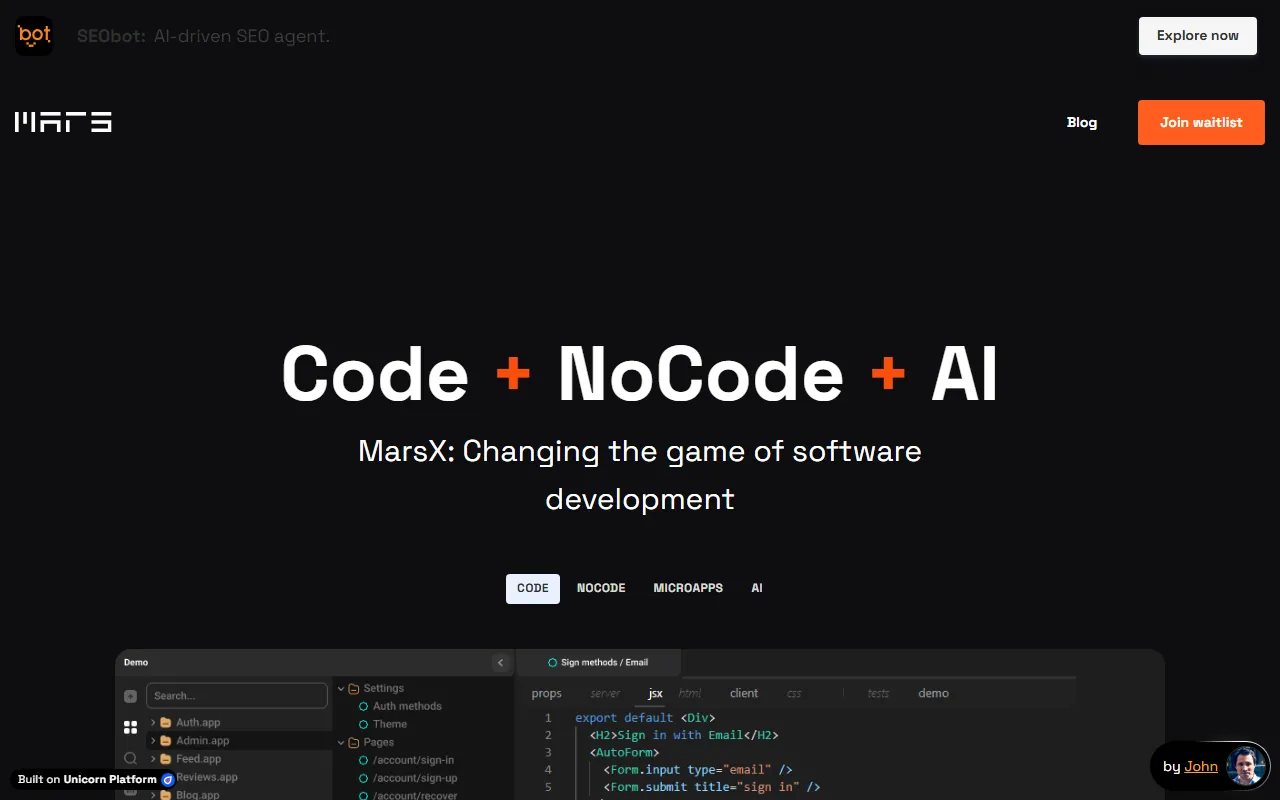Viewport: 1280px width, 800px height.
Task: Click the Auth.app folder icon
Action: coord(166,722)
